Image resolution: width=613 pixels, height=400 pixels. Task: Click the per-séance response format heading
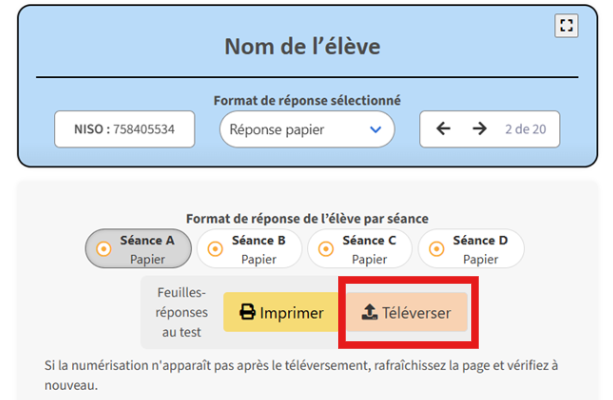point(306,218)
